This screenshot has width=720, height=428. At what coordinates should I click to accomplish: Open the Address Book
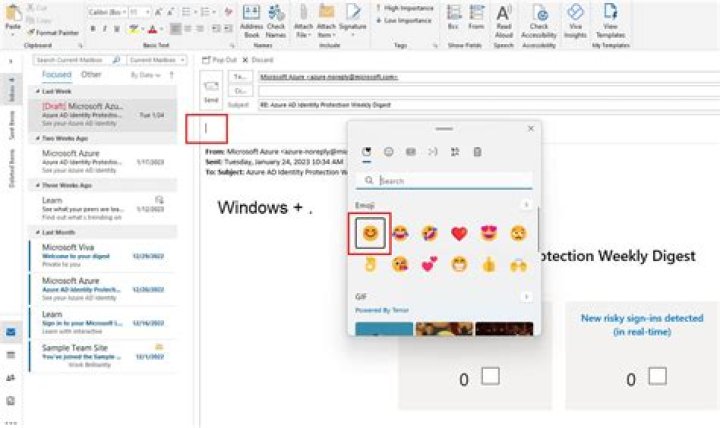click(252, 21)
